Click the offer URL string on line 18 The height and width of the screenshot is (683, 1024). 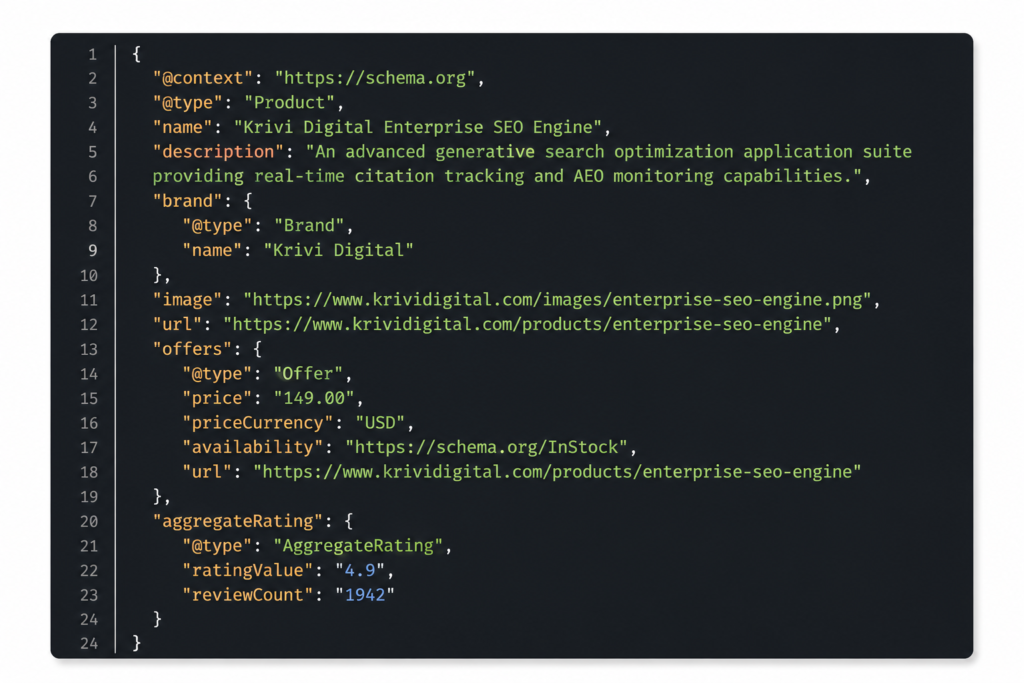coord(558,472)
